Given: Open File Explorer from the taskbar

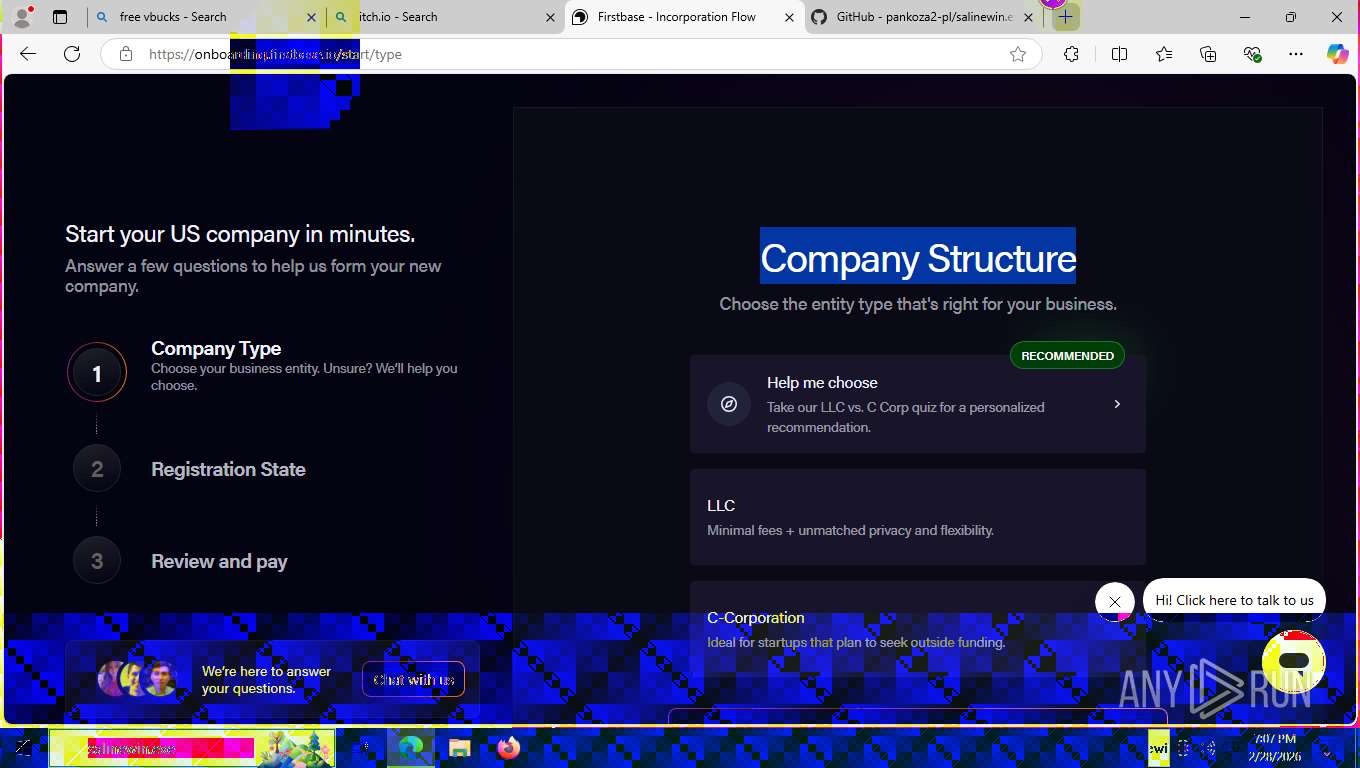Looking at the screenshot, I should click(x=459, y=748).
